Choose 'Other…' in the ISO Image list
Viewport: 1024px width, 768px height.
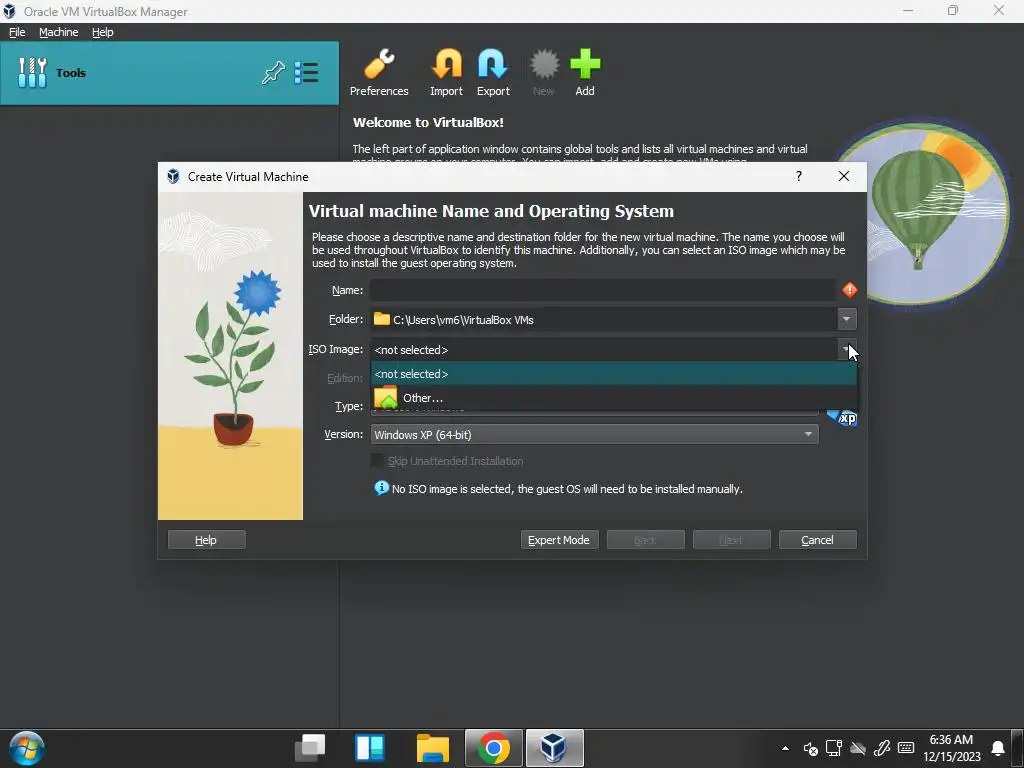[x=614, y=398]
